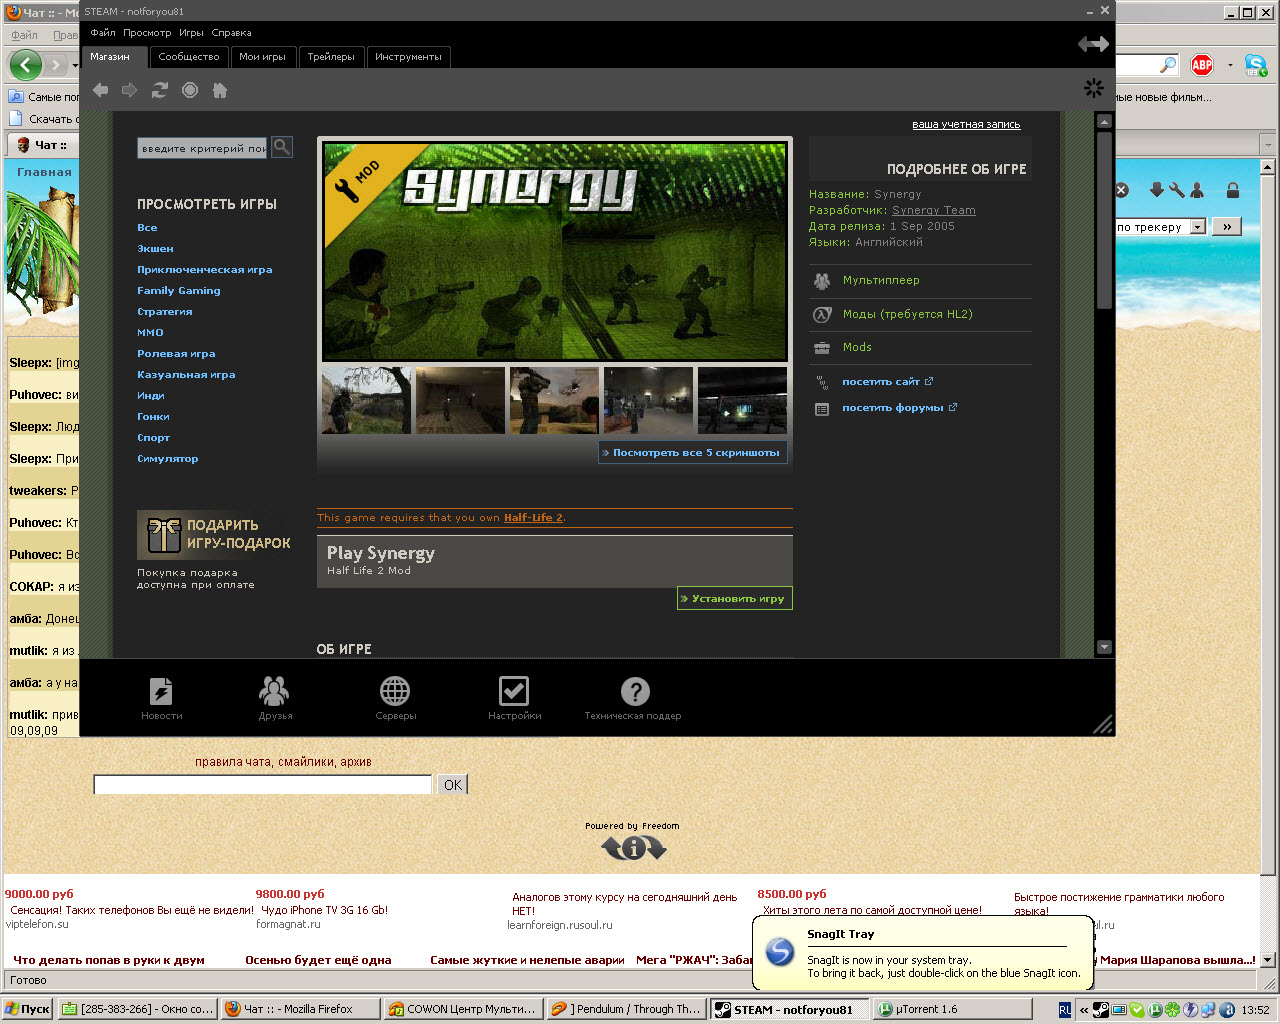Switch to the Инструменты tab
The image size is (1280, 1024).
point(408,57)
